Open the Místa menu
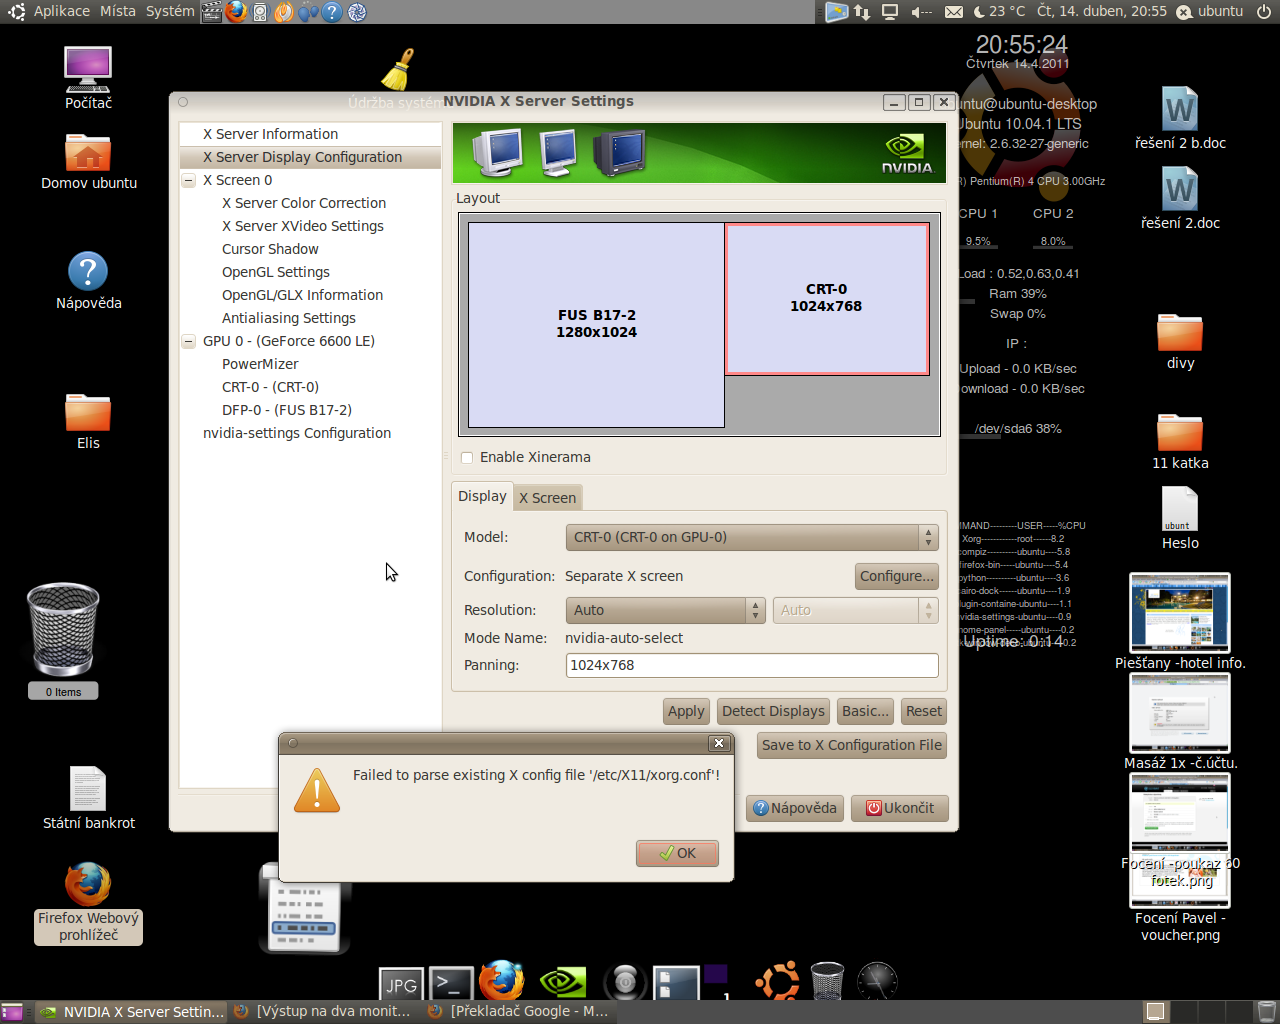 (118, 11)
